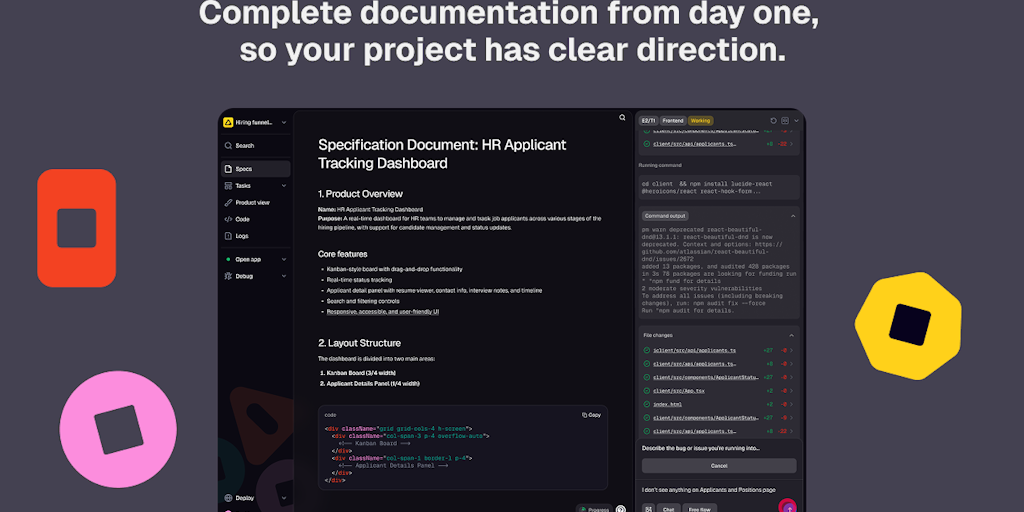Click the check icon beside index.html
1024x512 pixels.
647,404
